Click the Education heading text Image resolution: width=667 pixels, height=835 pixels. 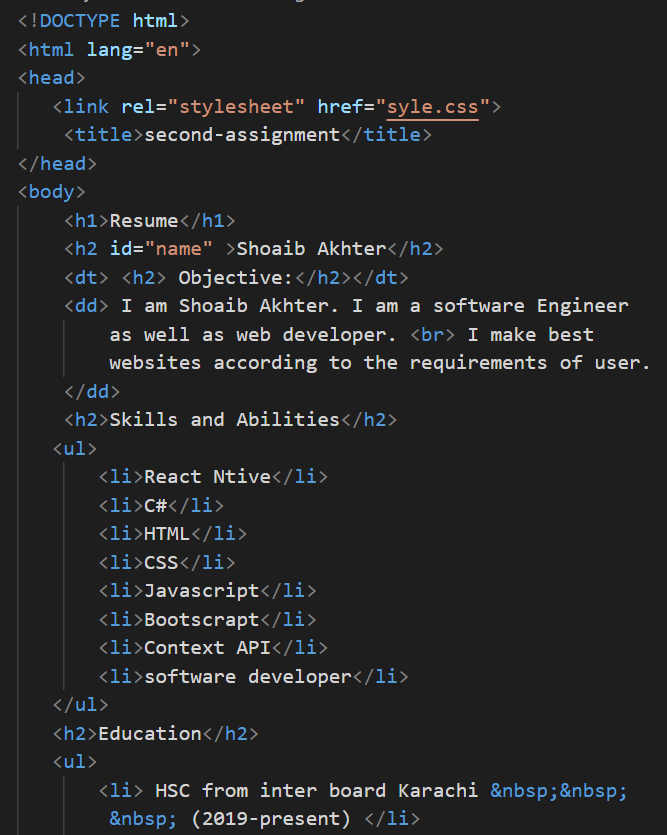pyautogui.click(x=150, y=733)
